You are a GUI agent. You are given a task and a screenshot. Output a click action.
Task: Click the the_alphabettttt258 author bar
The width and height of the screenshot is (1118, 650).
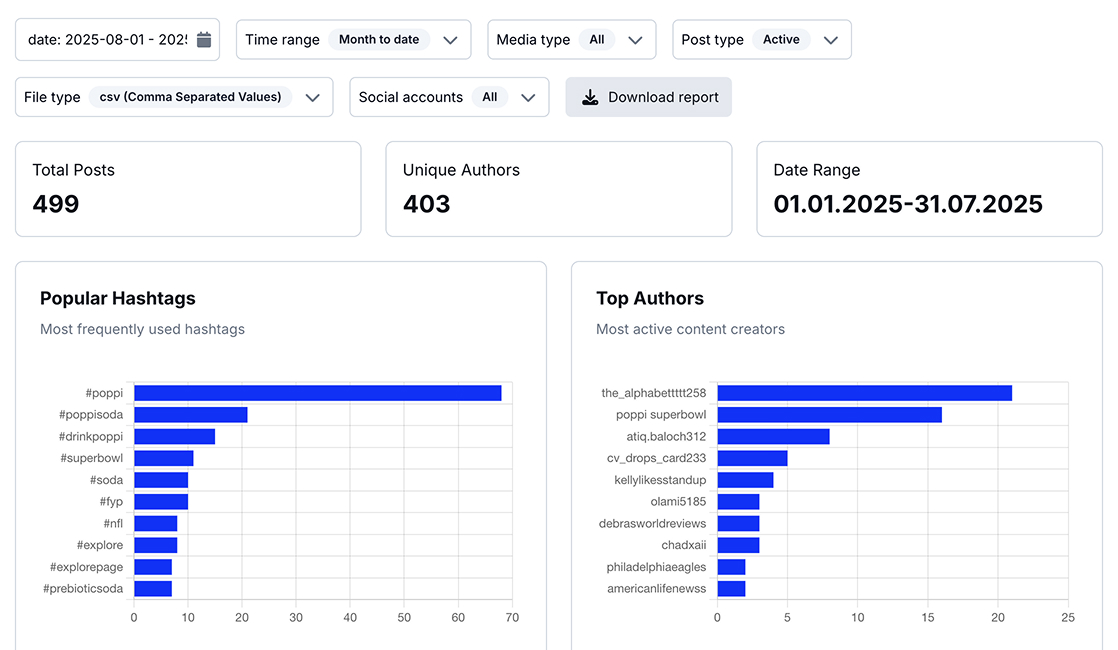click(x=864, y=393)
